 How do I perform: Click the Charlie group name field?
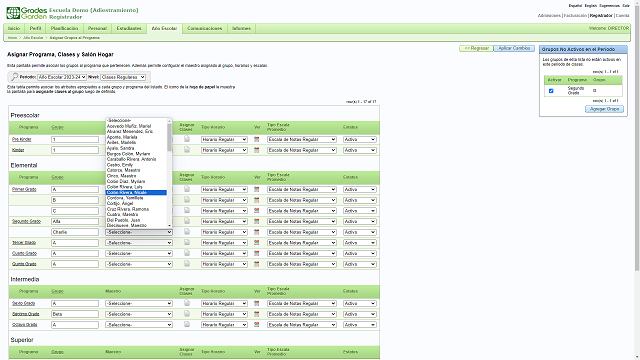pos(75,232)
